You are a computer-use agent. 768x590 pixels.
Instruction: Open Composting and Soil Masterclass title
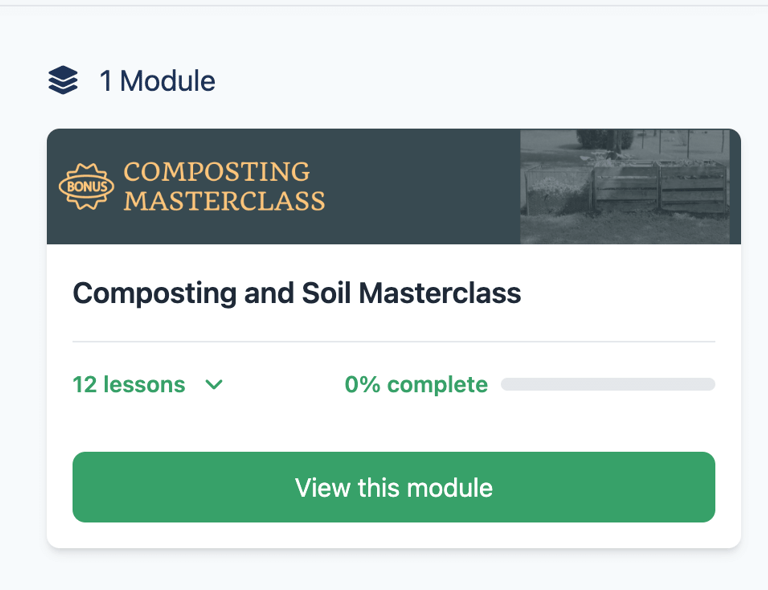297,293
